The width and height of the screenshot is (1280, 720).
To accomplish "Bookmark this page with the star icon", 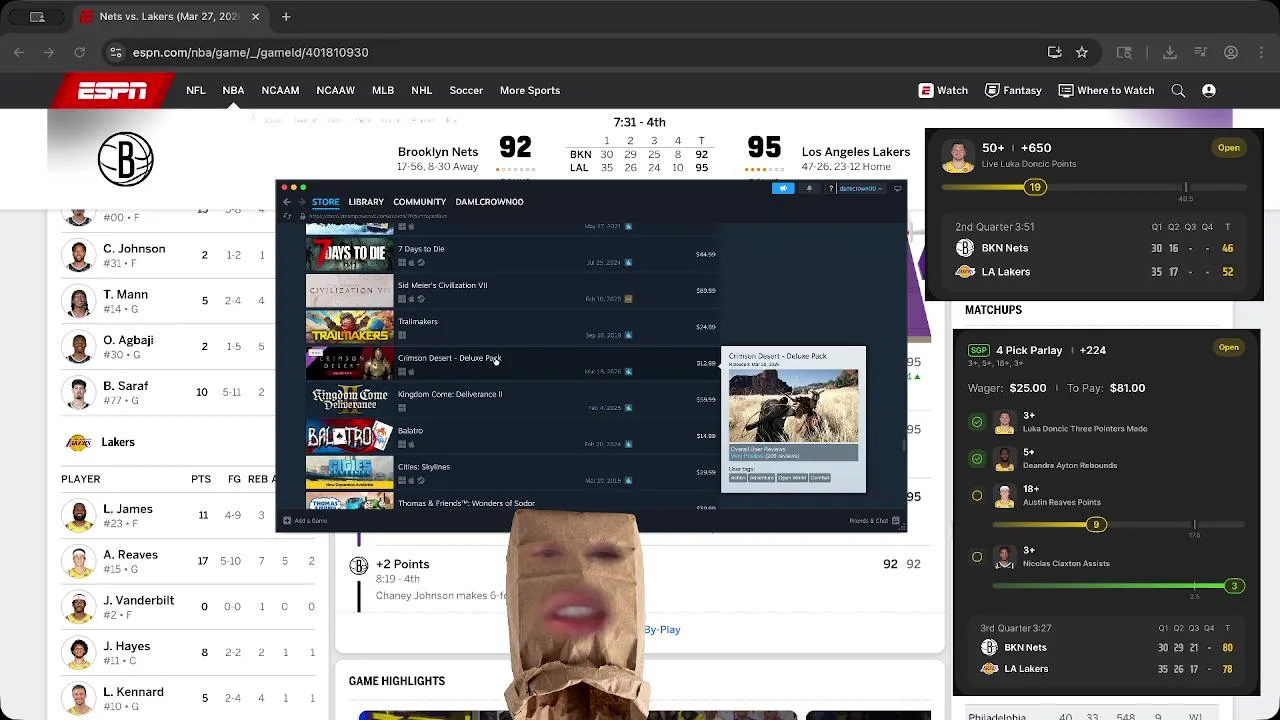I will click(1082, 52).
